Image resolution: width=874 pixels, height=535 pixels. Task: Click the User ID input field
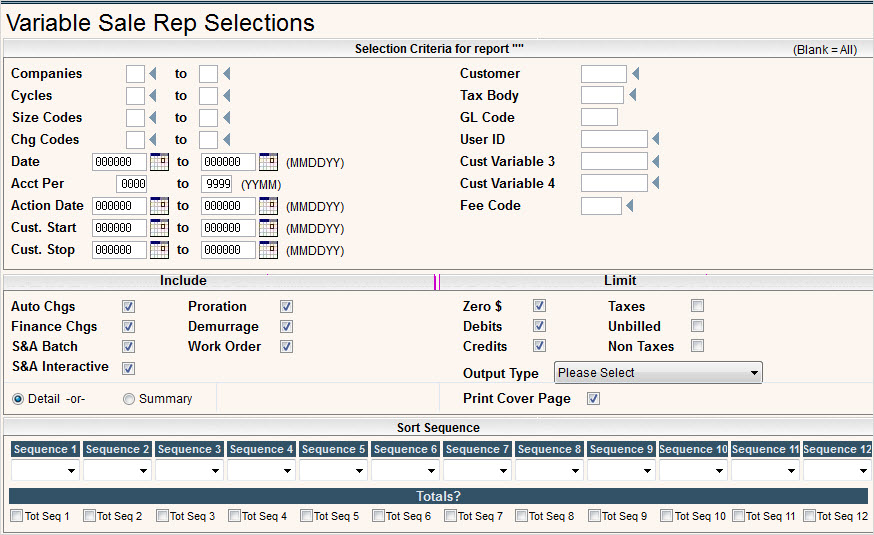pyautogui.click(x=614, y=139)
